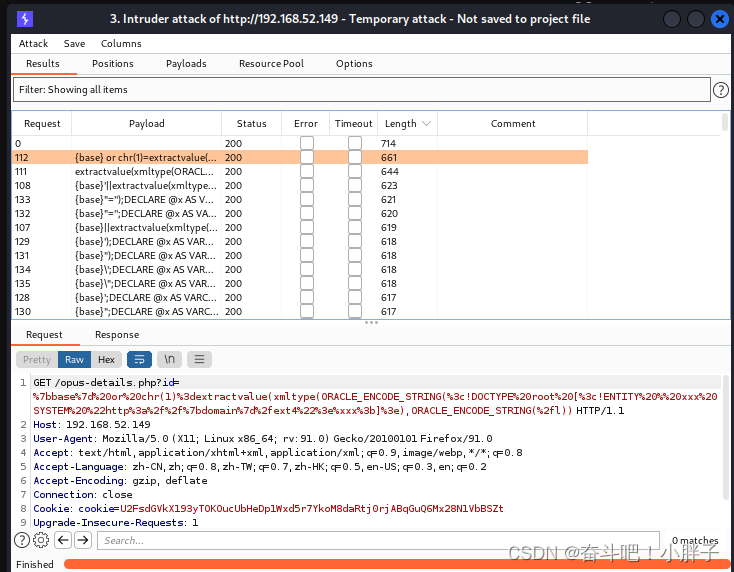This screenshot has width=734, height=572.
Task: Tick the Error checkbox for request 108
Action: click(x=307, y=185)
